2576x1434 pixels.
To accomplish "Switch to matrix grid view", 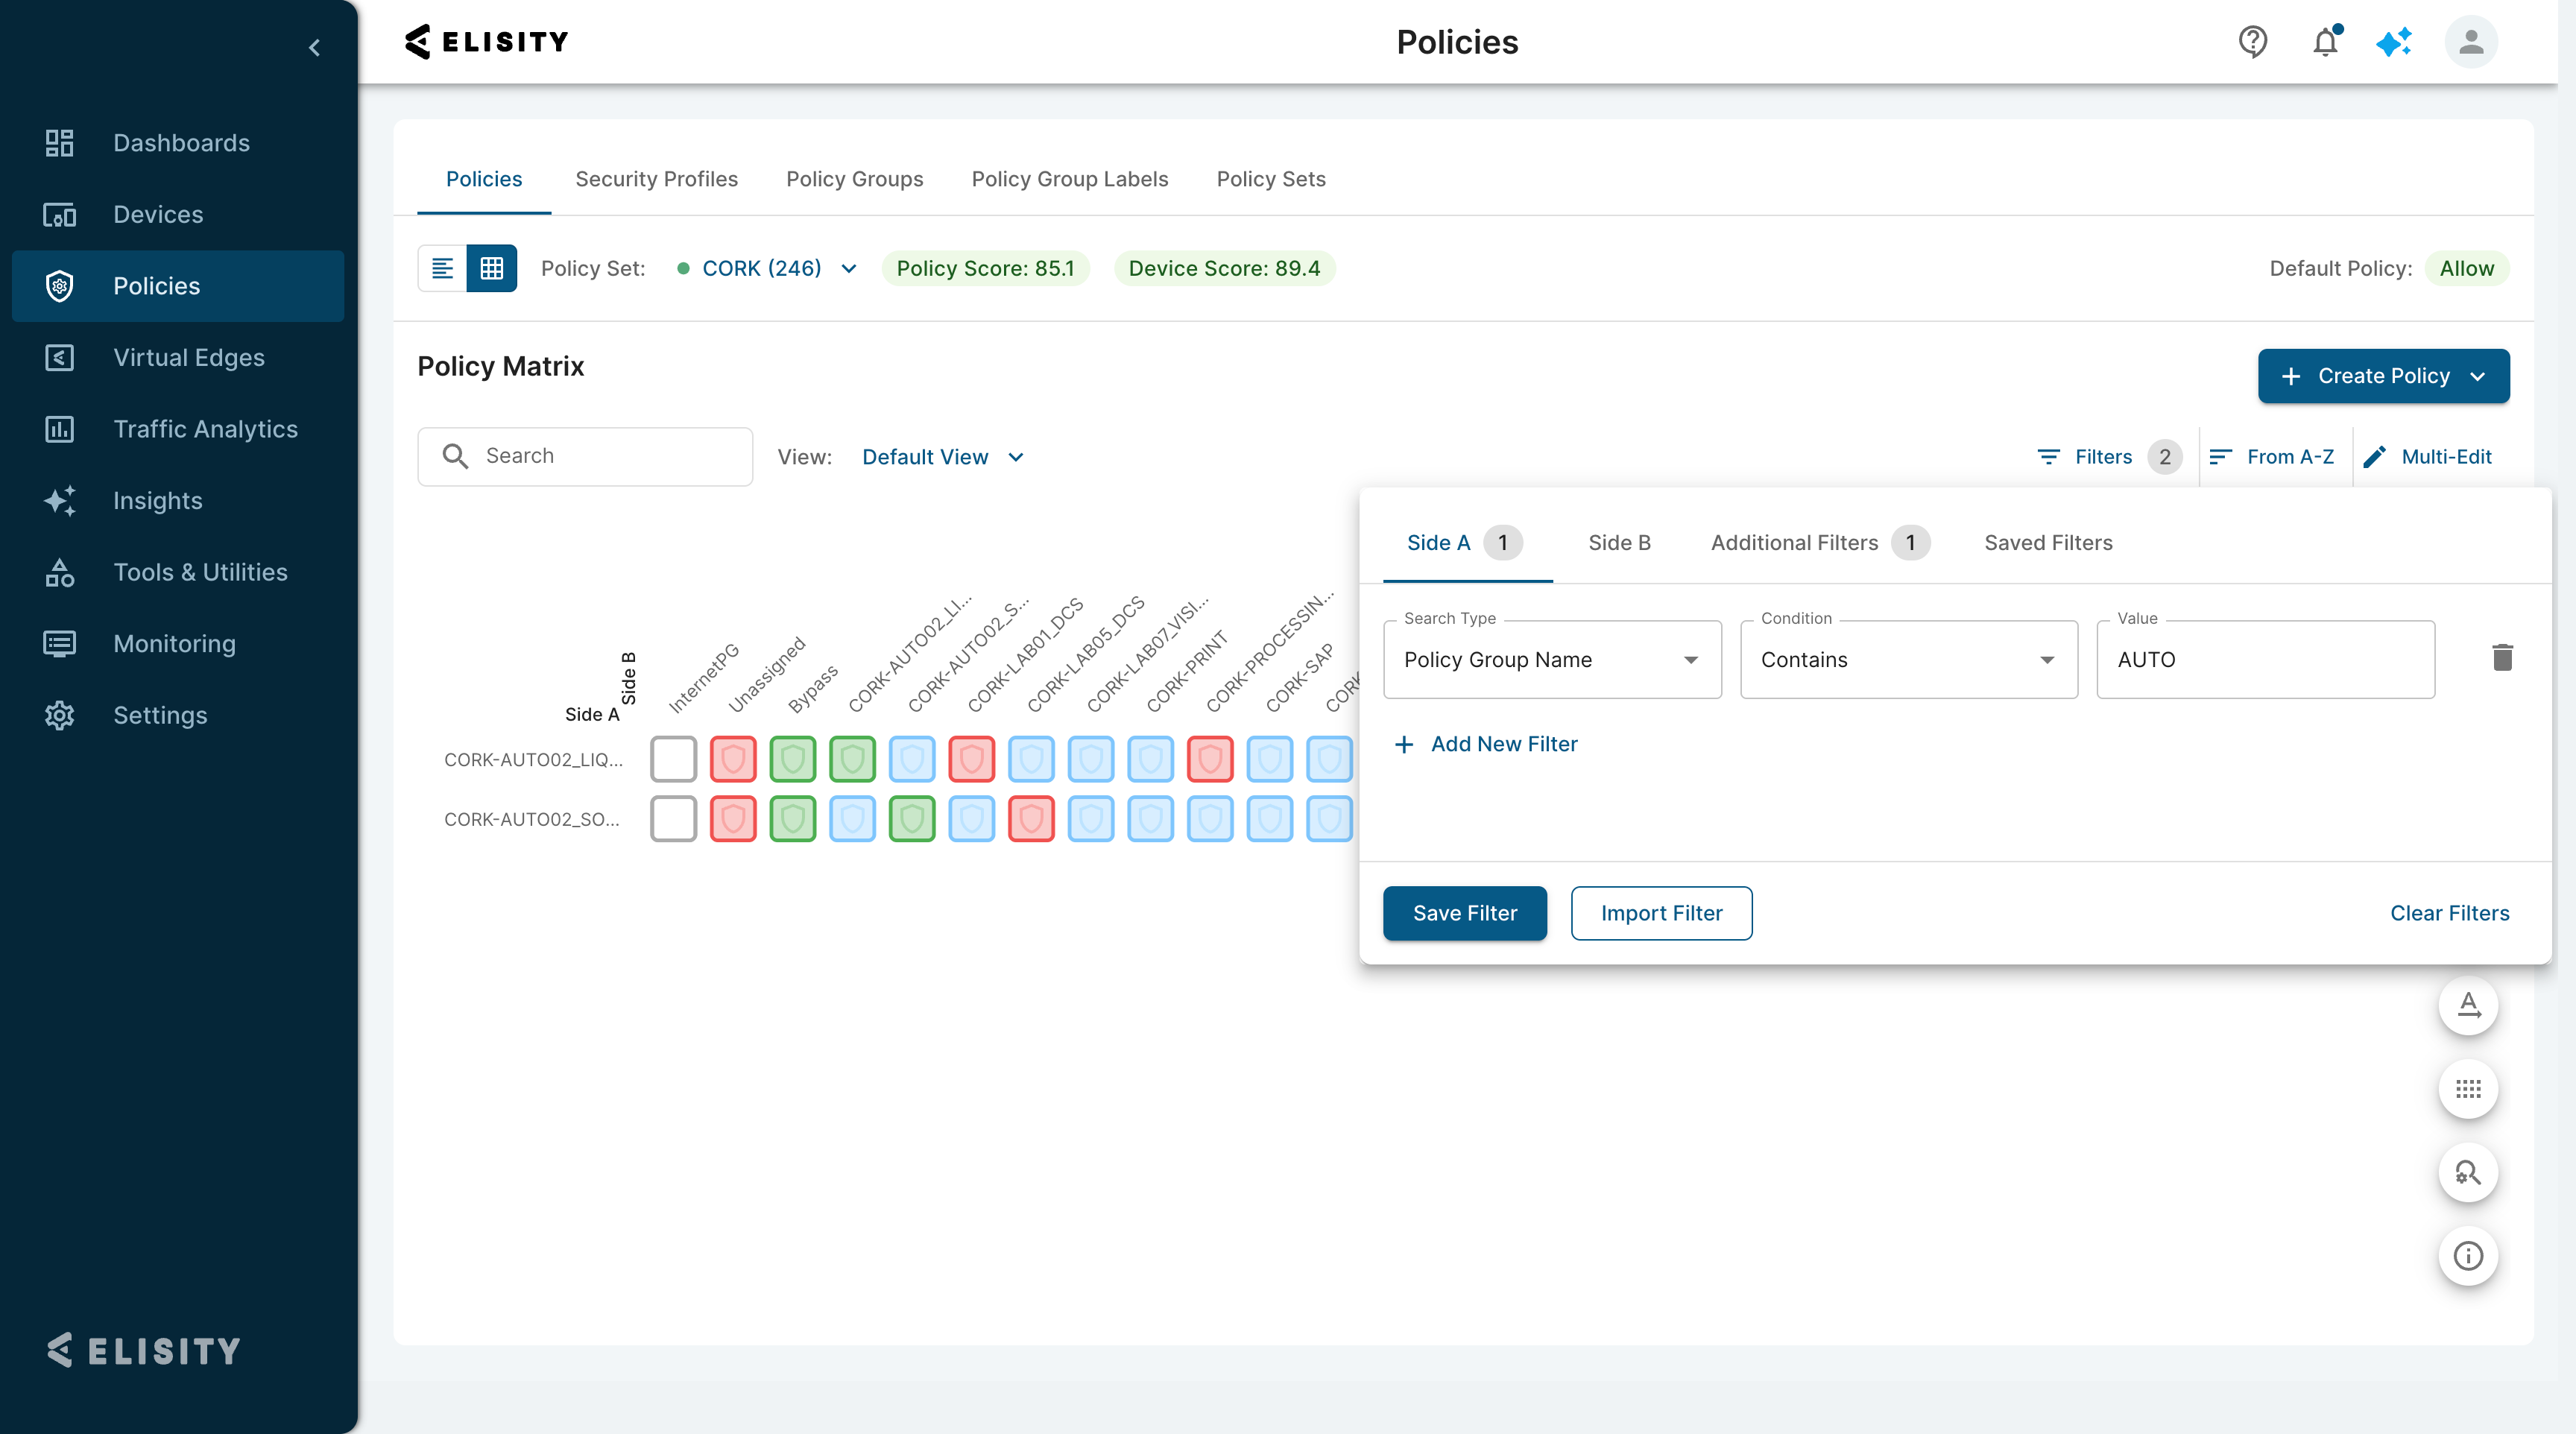I will click(x=492, y=268).
